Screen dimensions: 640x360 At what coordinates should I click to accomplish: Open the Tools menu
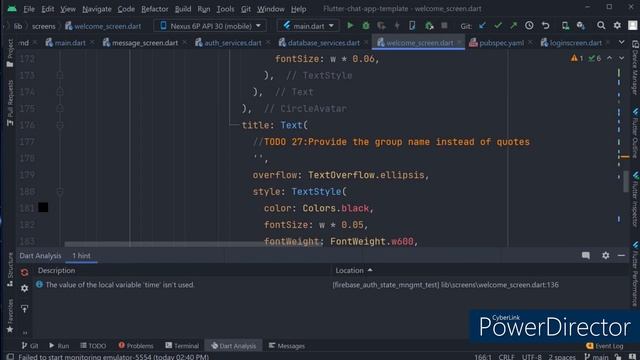click(225, 9)
